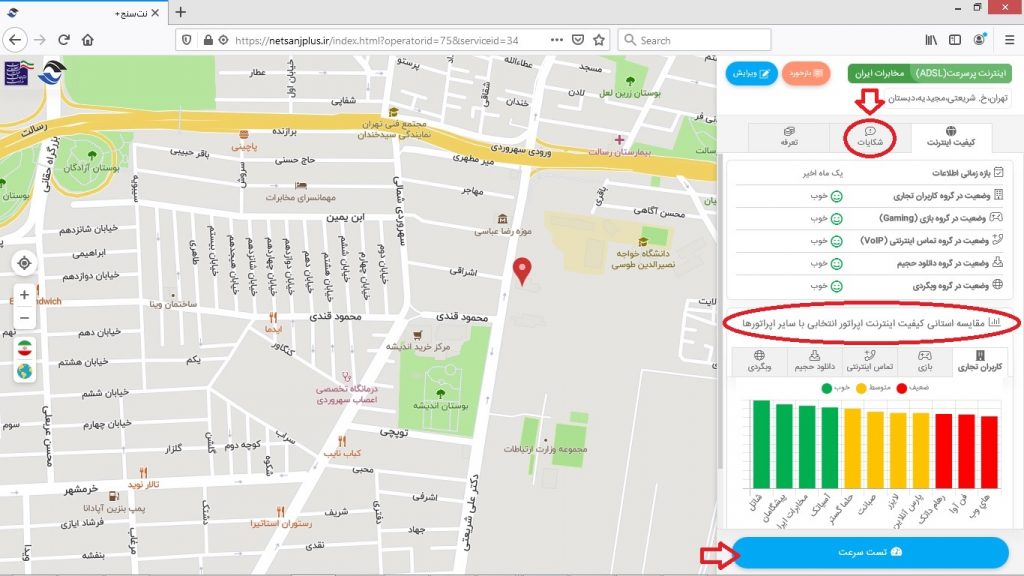Screen dimensions: 1024x576
Task: Select the وبگردی browsing chart tab
Action: click(x=759, y=360)
